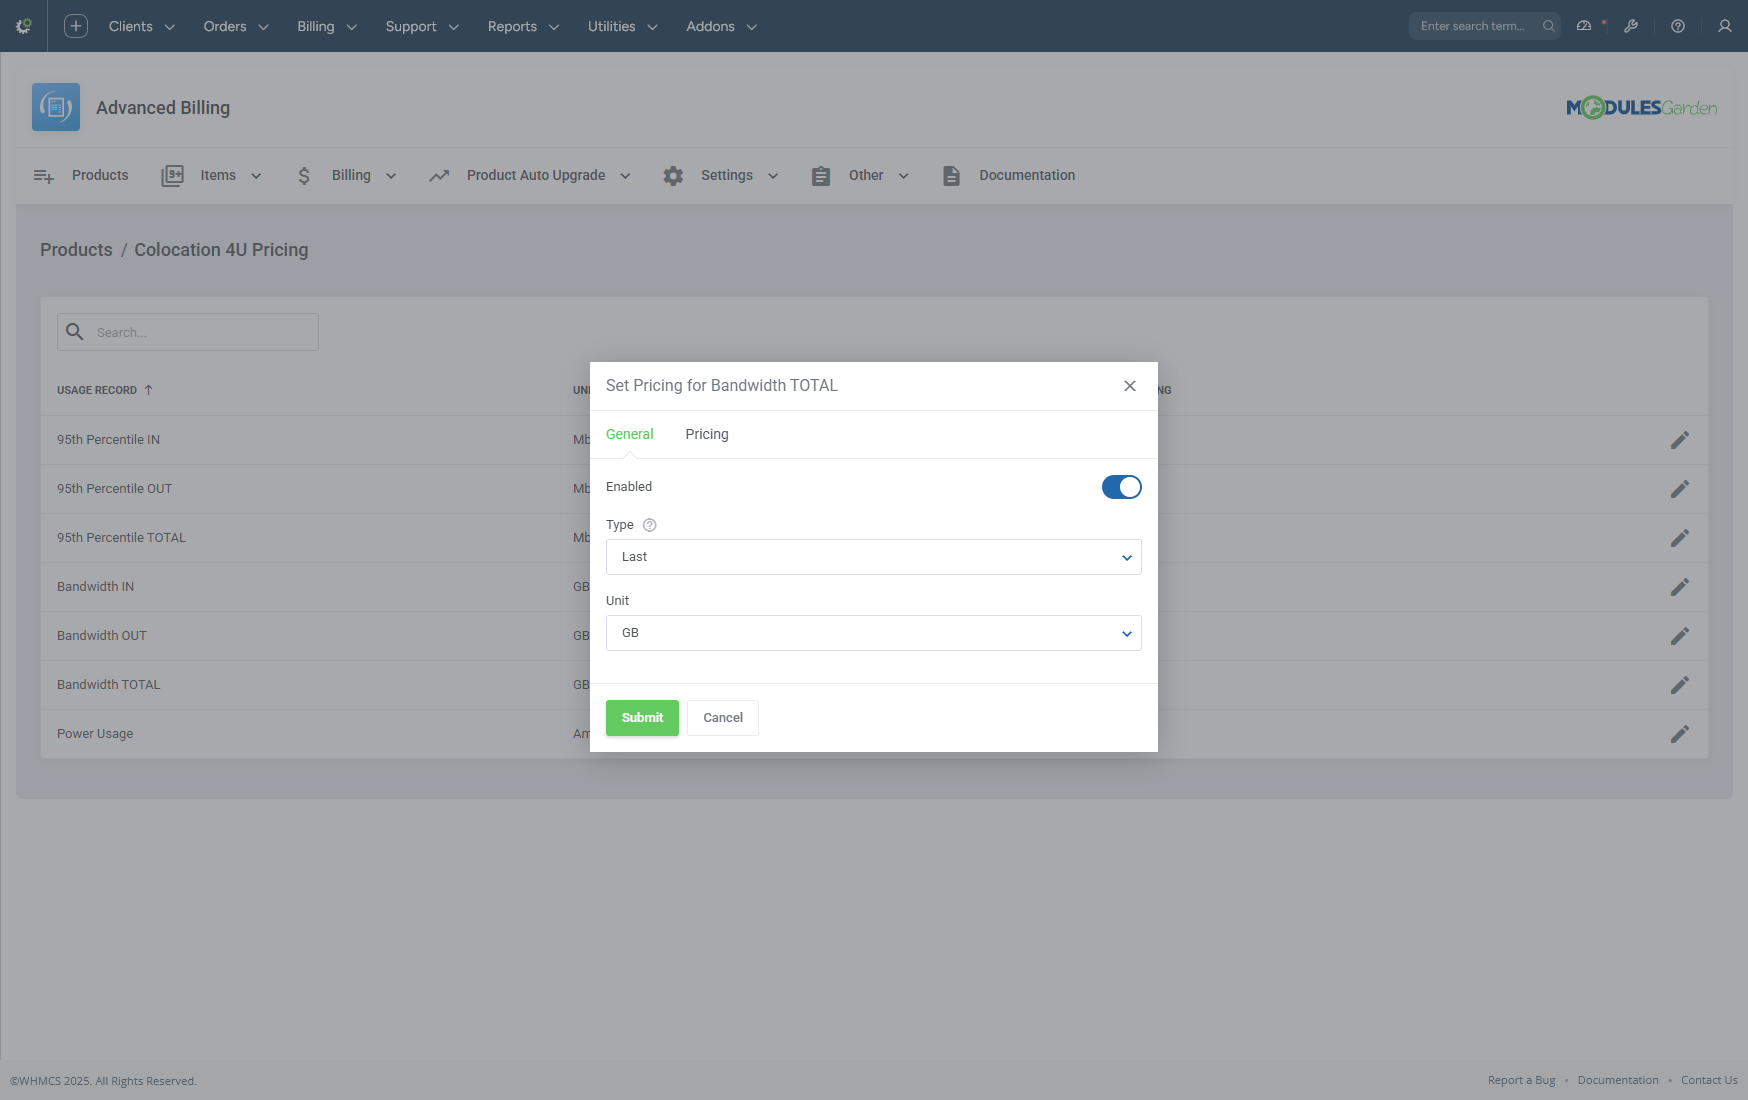The width and height of the screenshot is (1748, 1100).
Task: Click the Type help tooltip icon
Action: (x=649, y=525)
